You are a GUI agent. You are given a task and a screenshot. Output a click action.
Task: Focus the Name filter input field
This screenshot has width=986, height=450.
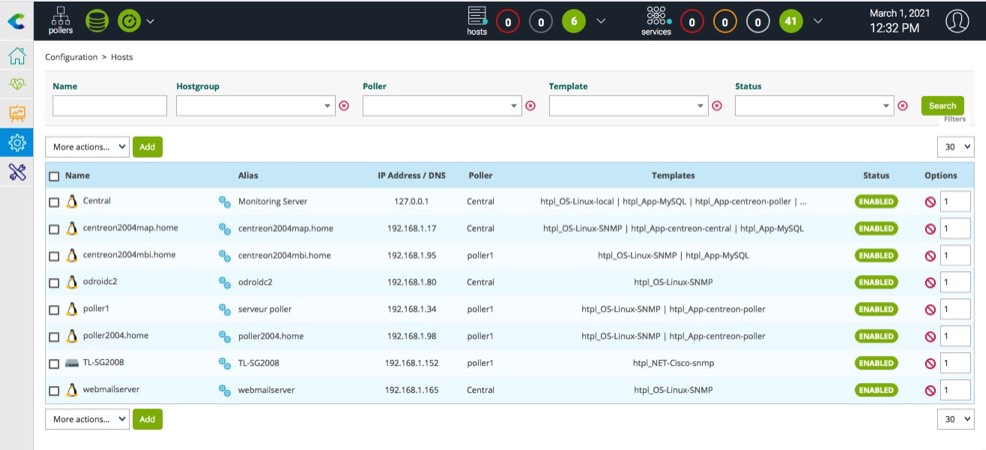click(x=109, y=106)
